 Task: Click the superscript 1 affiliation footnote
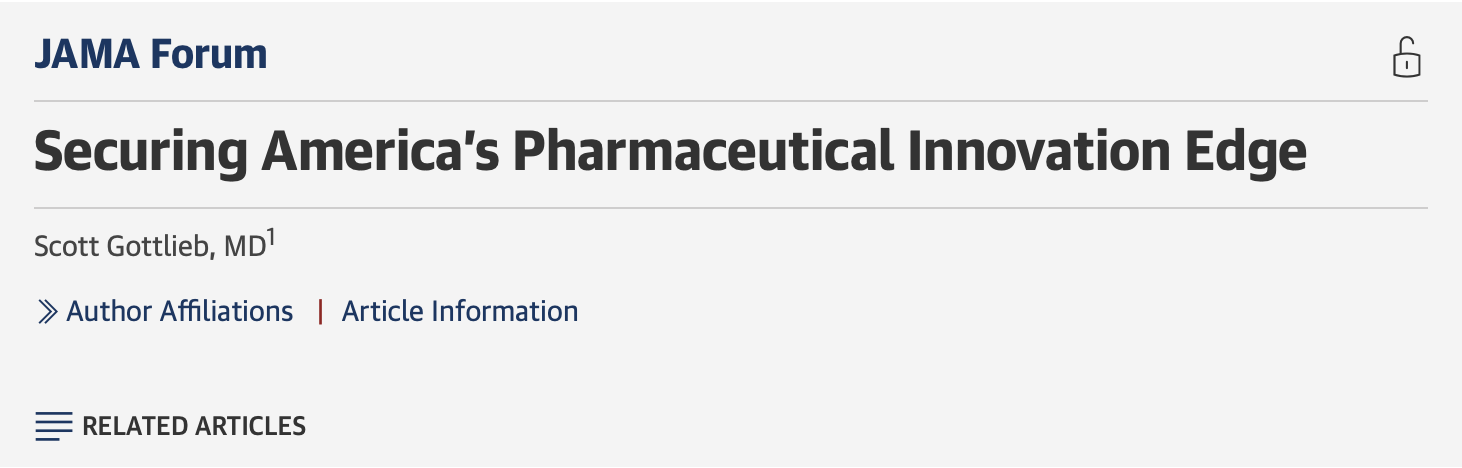point(271,238)
